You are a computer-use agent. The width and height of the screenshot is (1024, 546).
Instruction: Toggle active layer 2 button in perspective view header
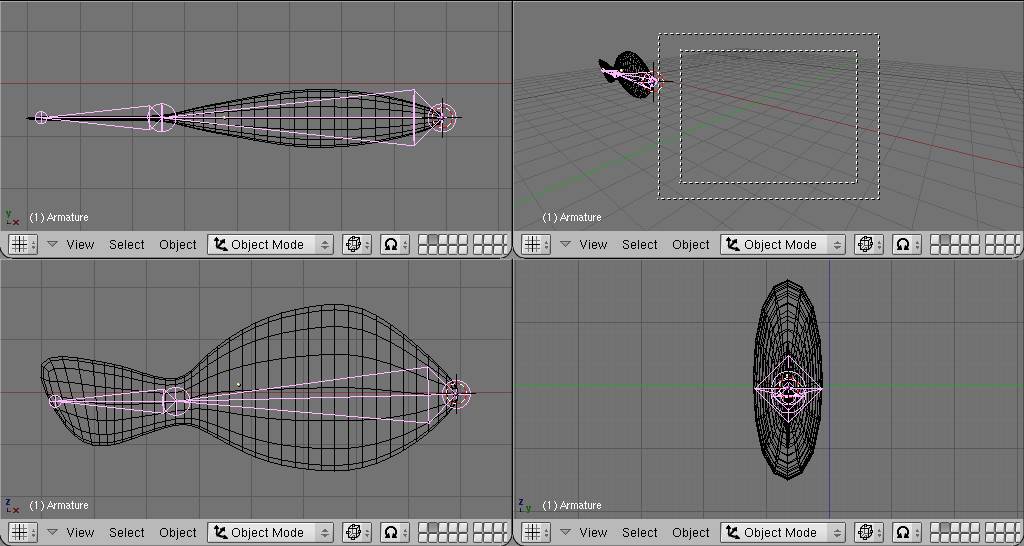coord(946,240)
